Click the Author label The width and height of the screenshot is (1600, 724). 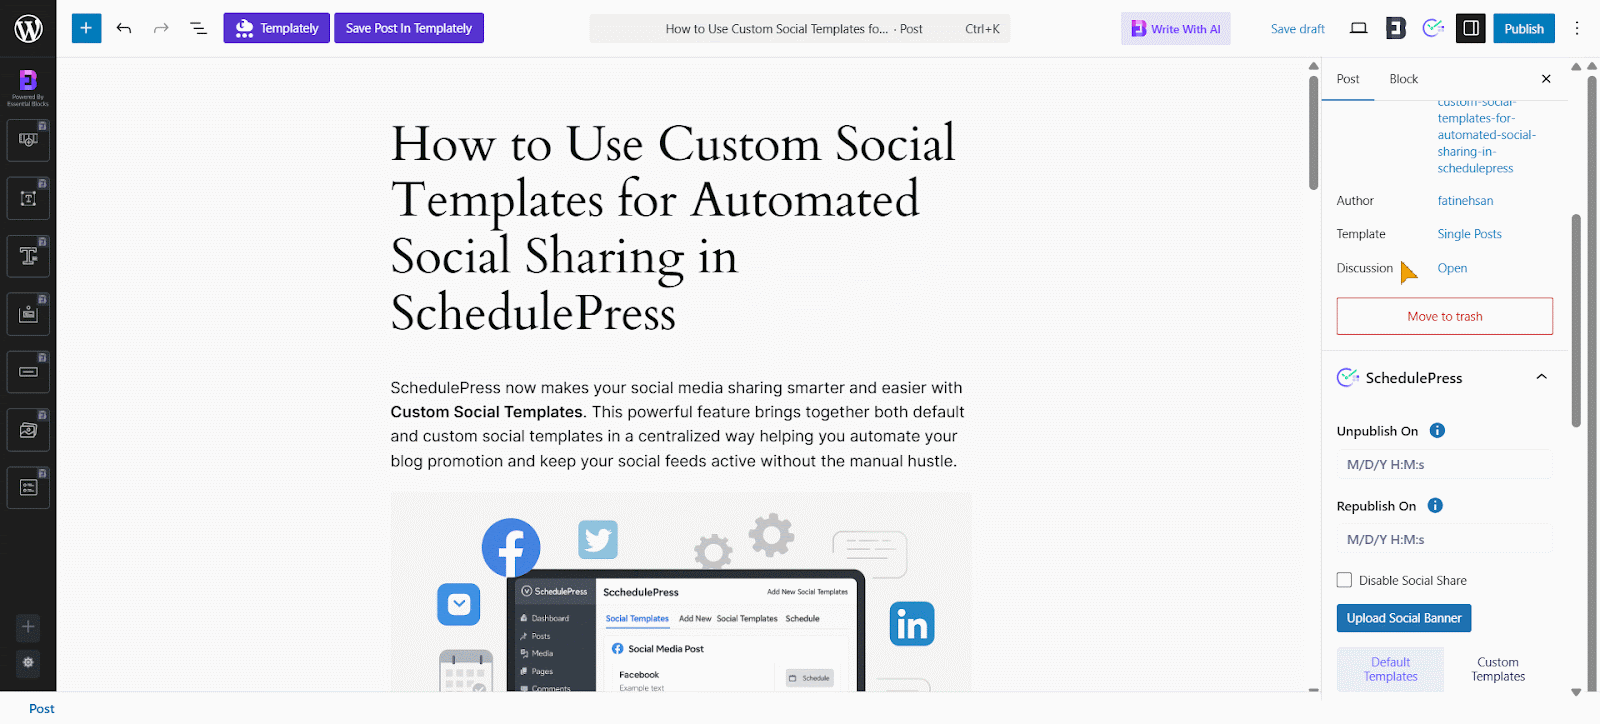[x=1355, y=201]
